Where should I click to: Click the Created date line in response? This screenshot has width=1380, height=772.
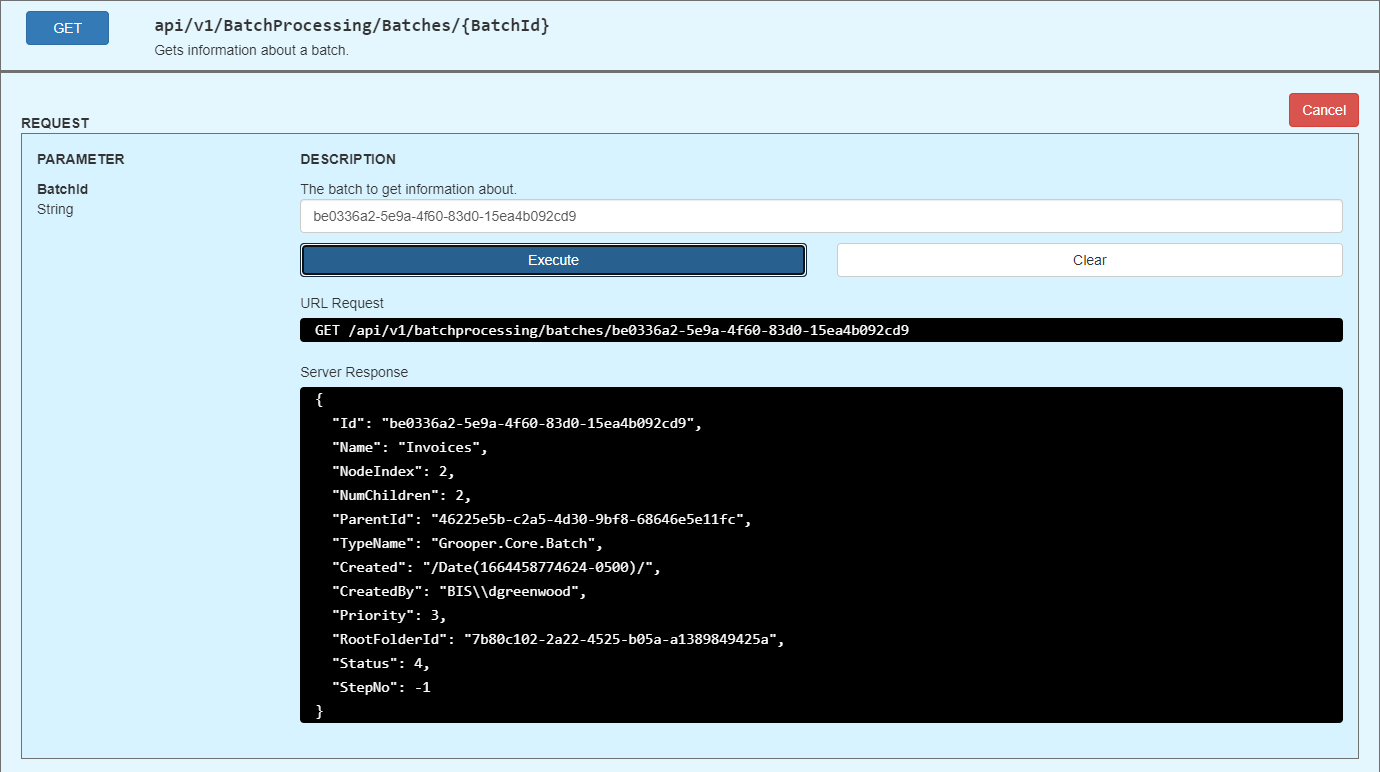pos(496,567)
